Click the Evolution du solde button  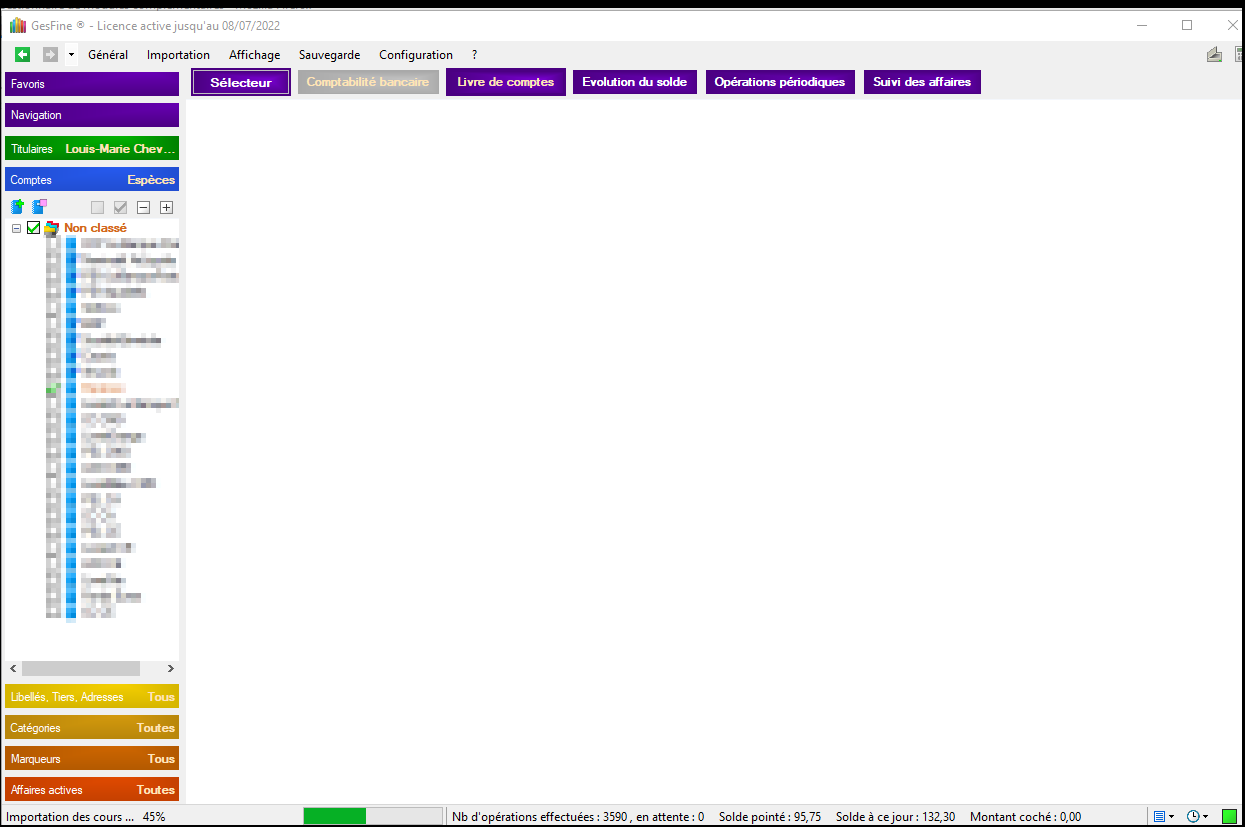[x=634, y=82]
